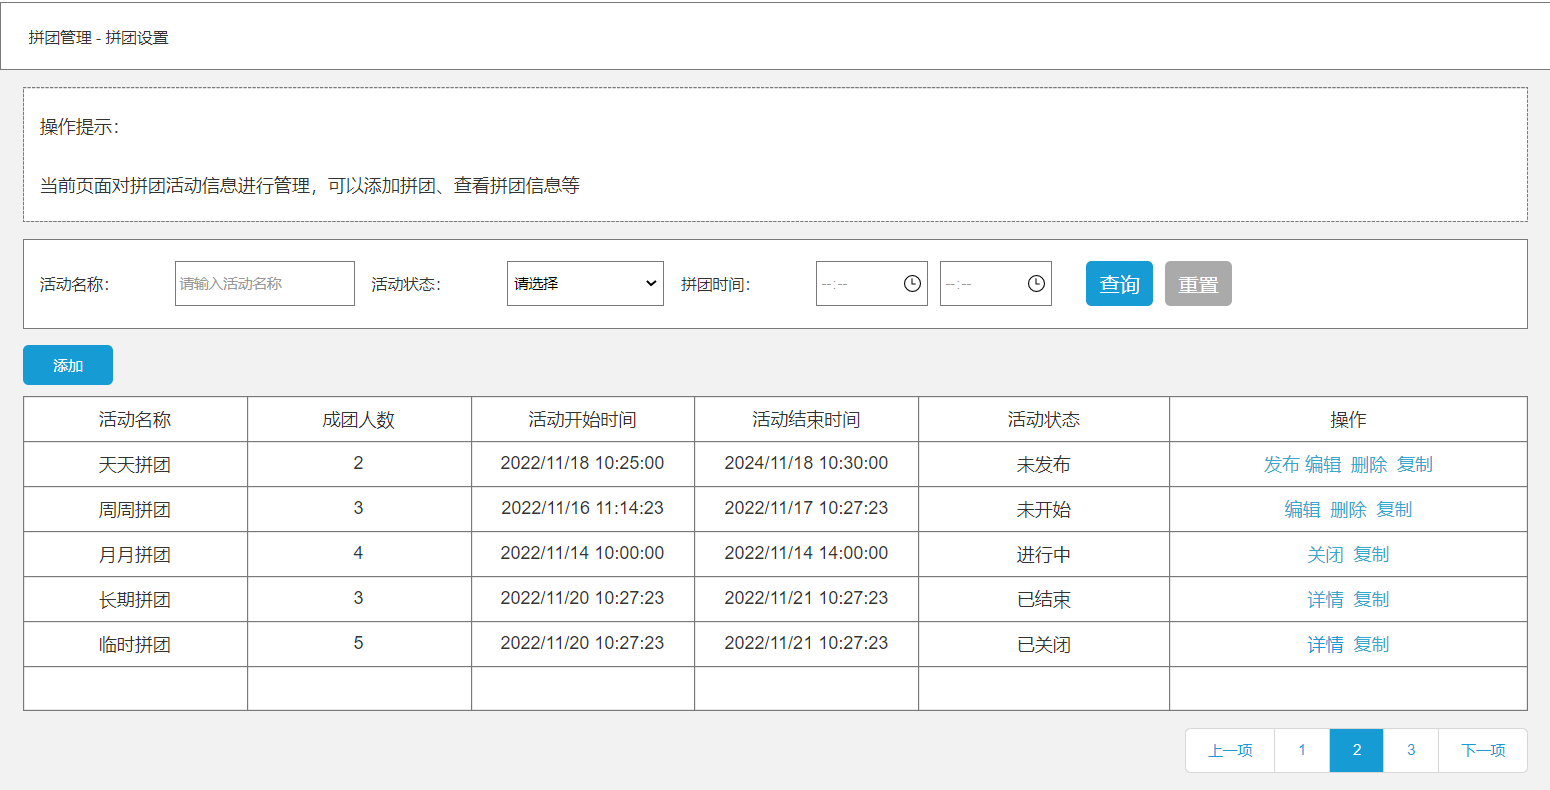Viewport: 1550px width, 790px height.
Task: Click the 进行中 status cell
Action: click(x=1044, y=554)
